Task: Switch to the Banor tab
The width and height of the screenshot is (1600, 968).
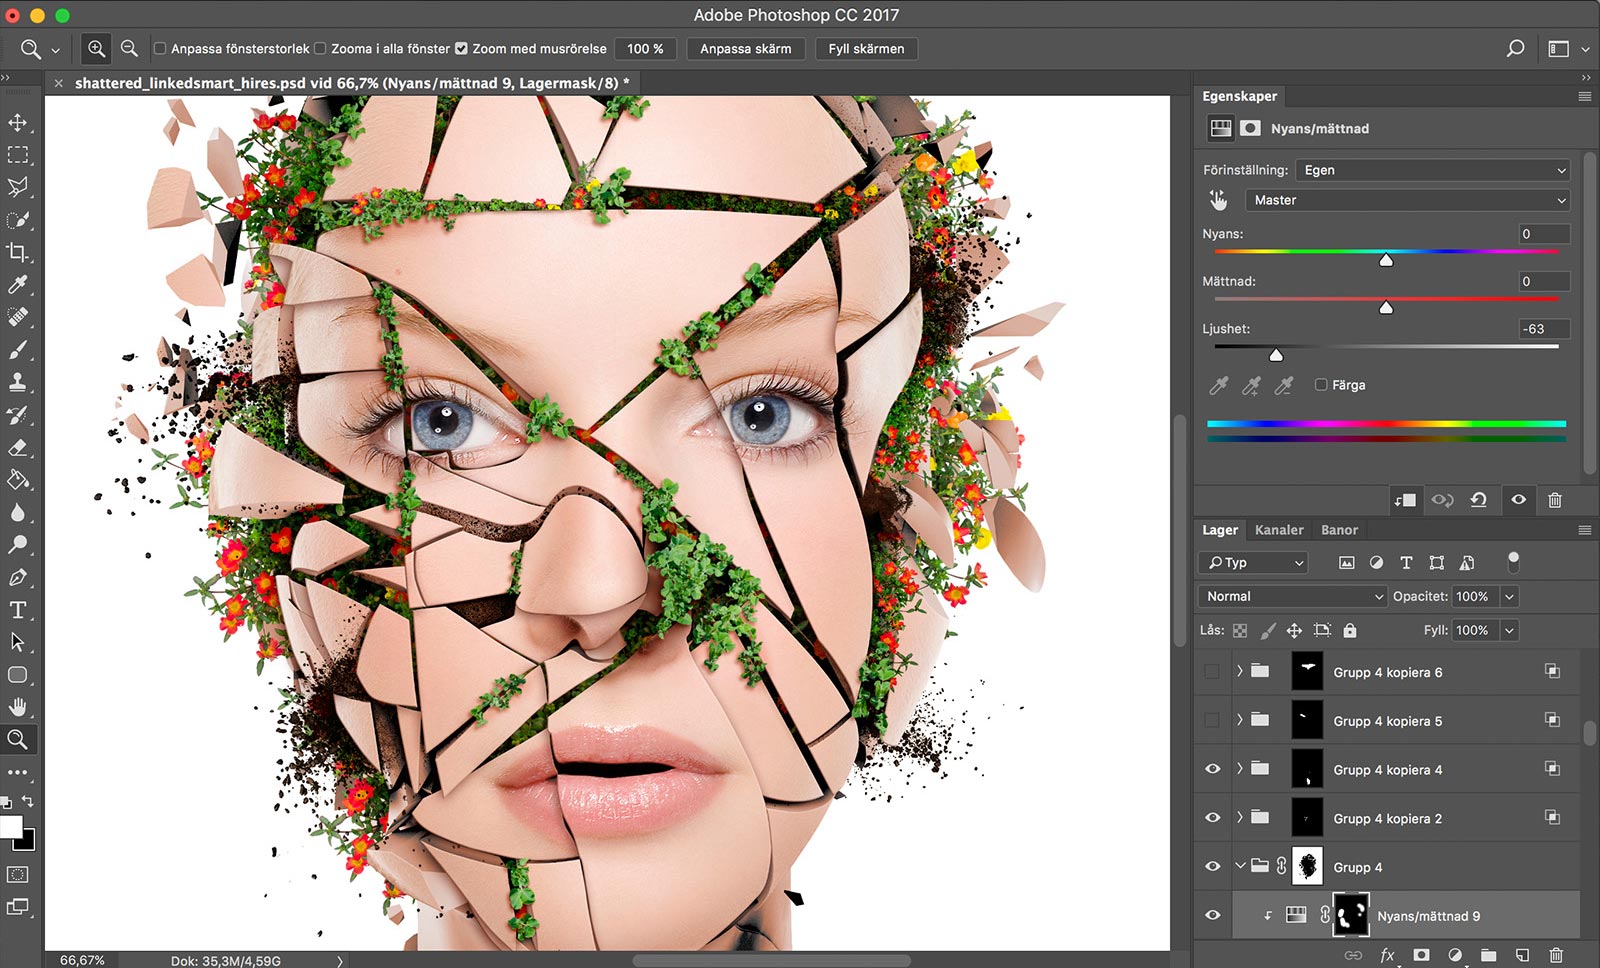Action: click(1338, 530)
